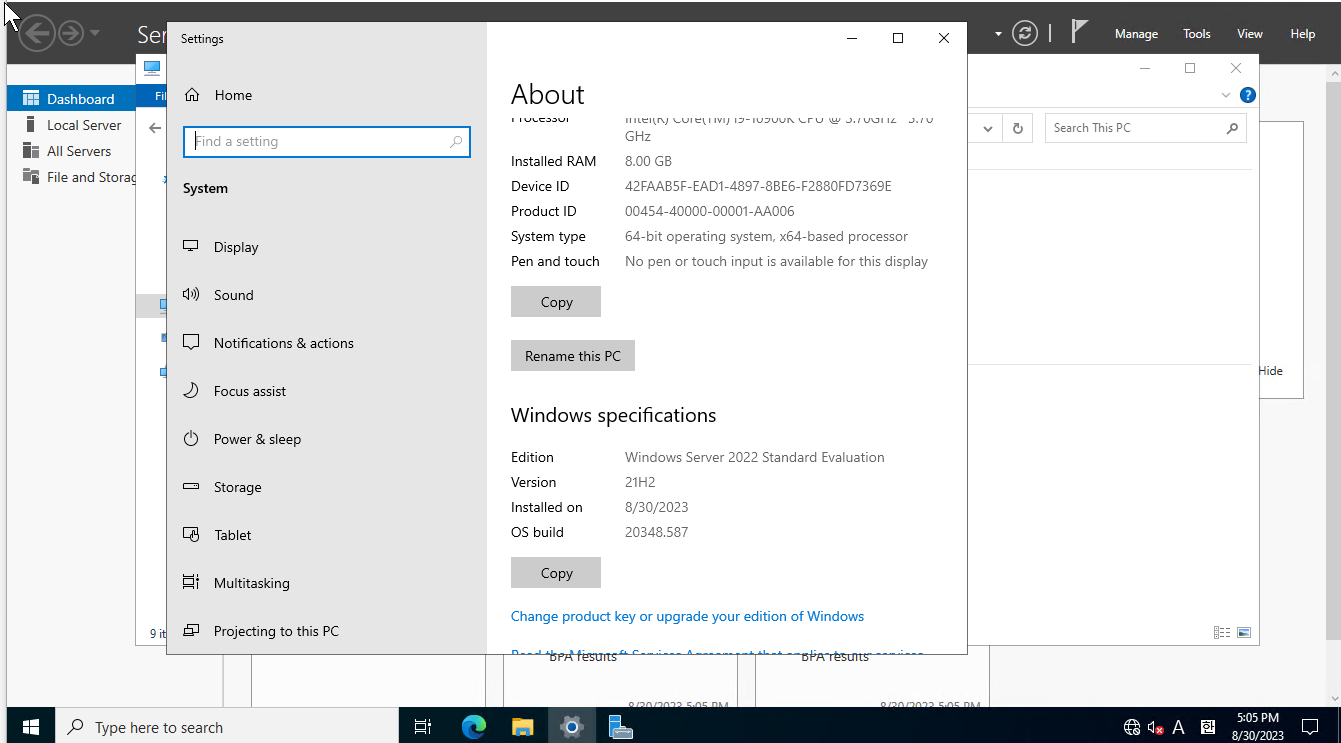
Task: Open Server Manager navigation history dropdown arrow
Action: pos(95,33)
